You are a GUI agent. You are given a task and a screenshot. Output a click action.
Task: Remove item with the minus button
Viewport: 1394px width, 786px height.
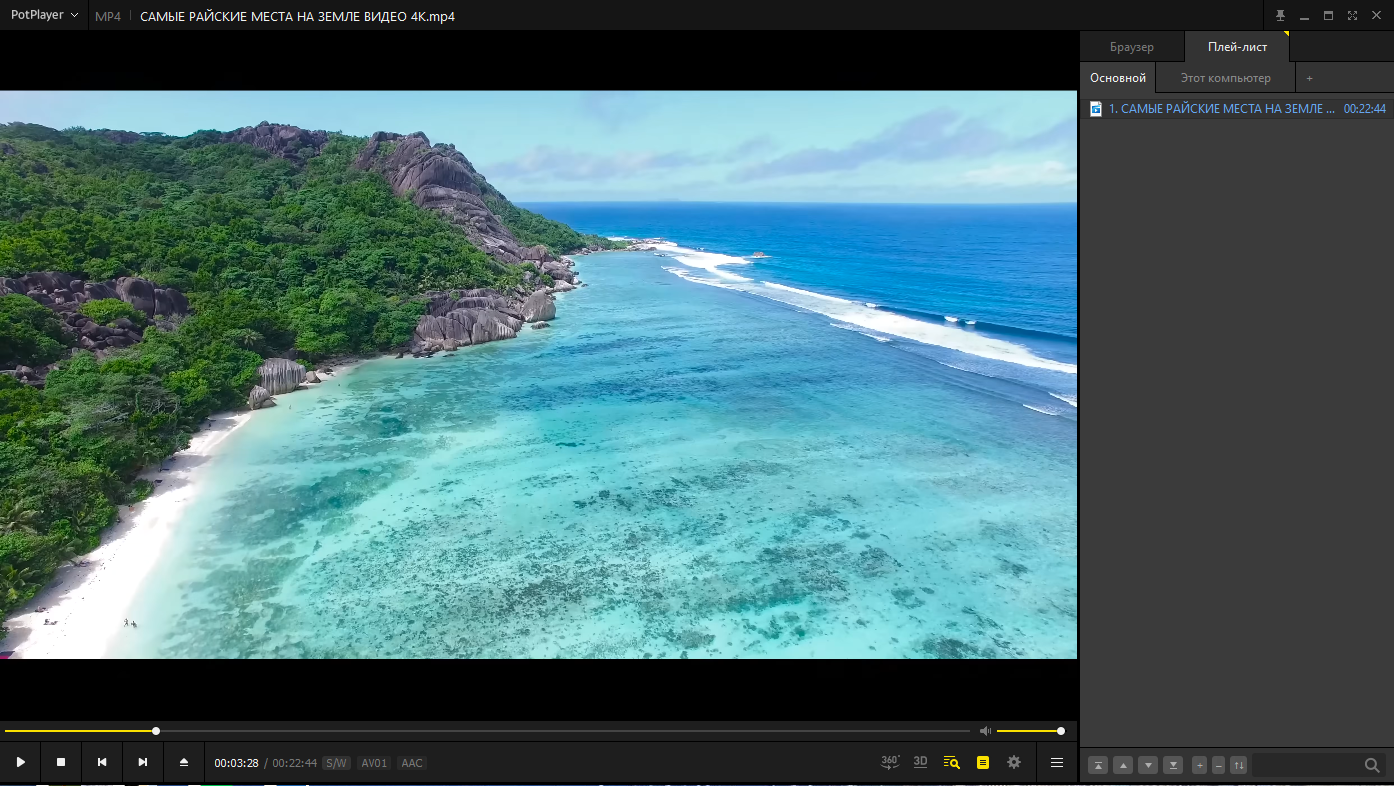coord(1218,764)
